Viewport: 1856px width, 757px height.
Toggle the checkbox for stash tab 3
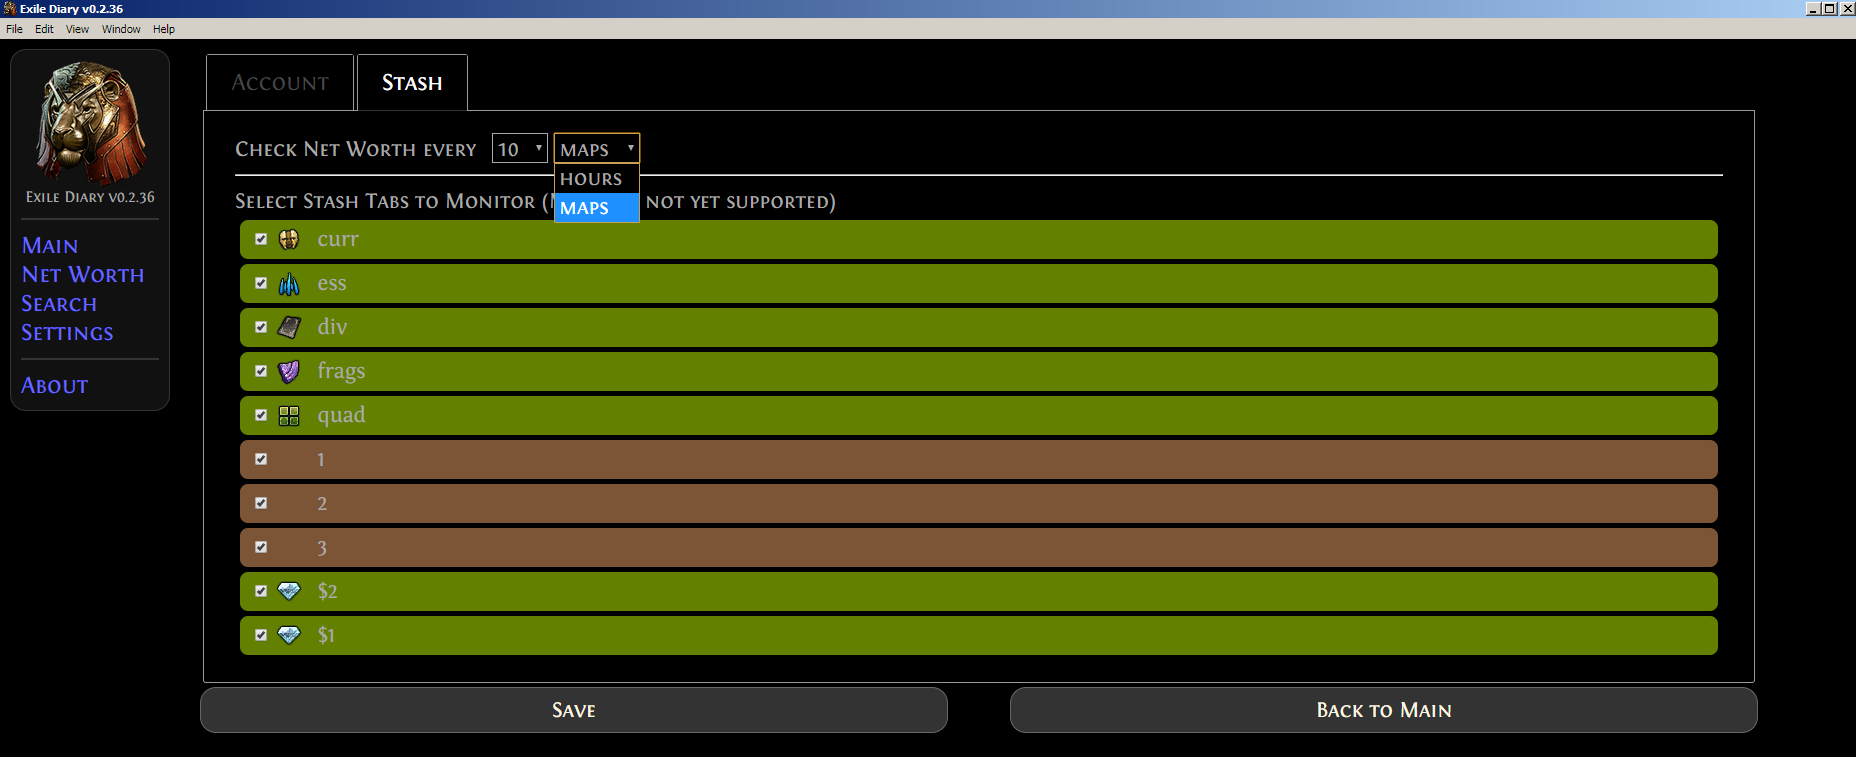[x=261, y=547]
